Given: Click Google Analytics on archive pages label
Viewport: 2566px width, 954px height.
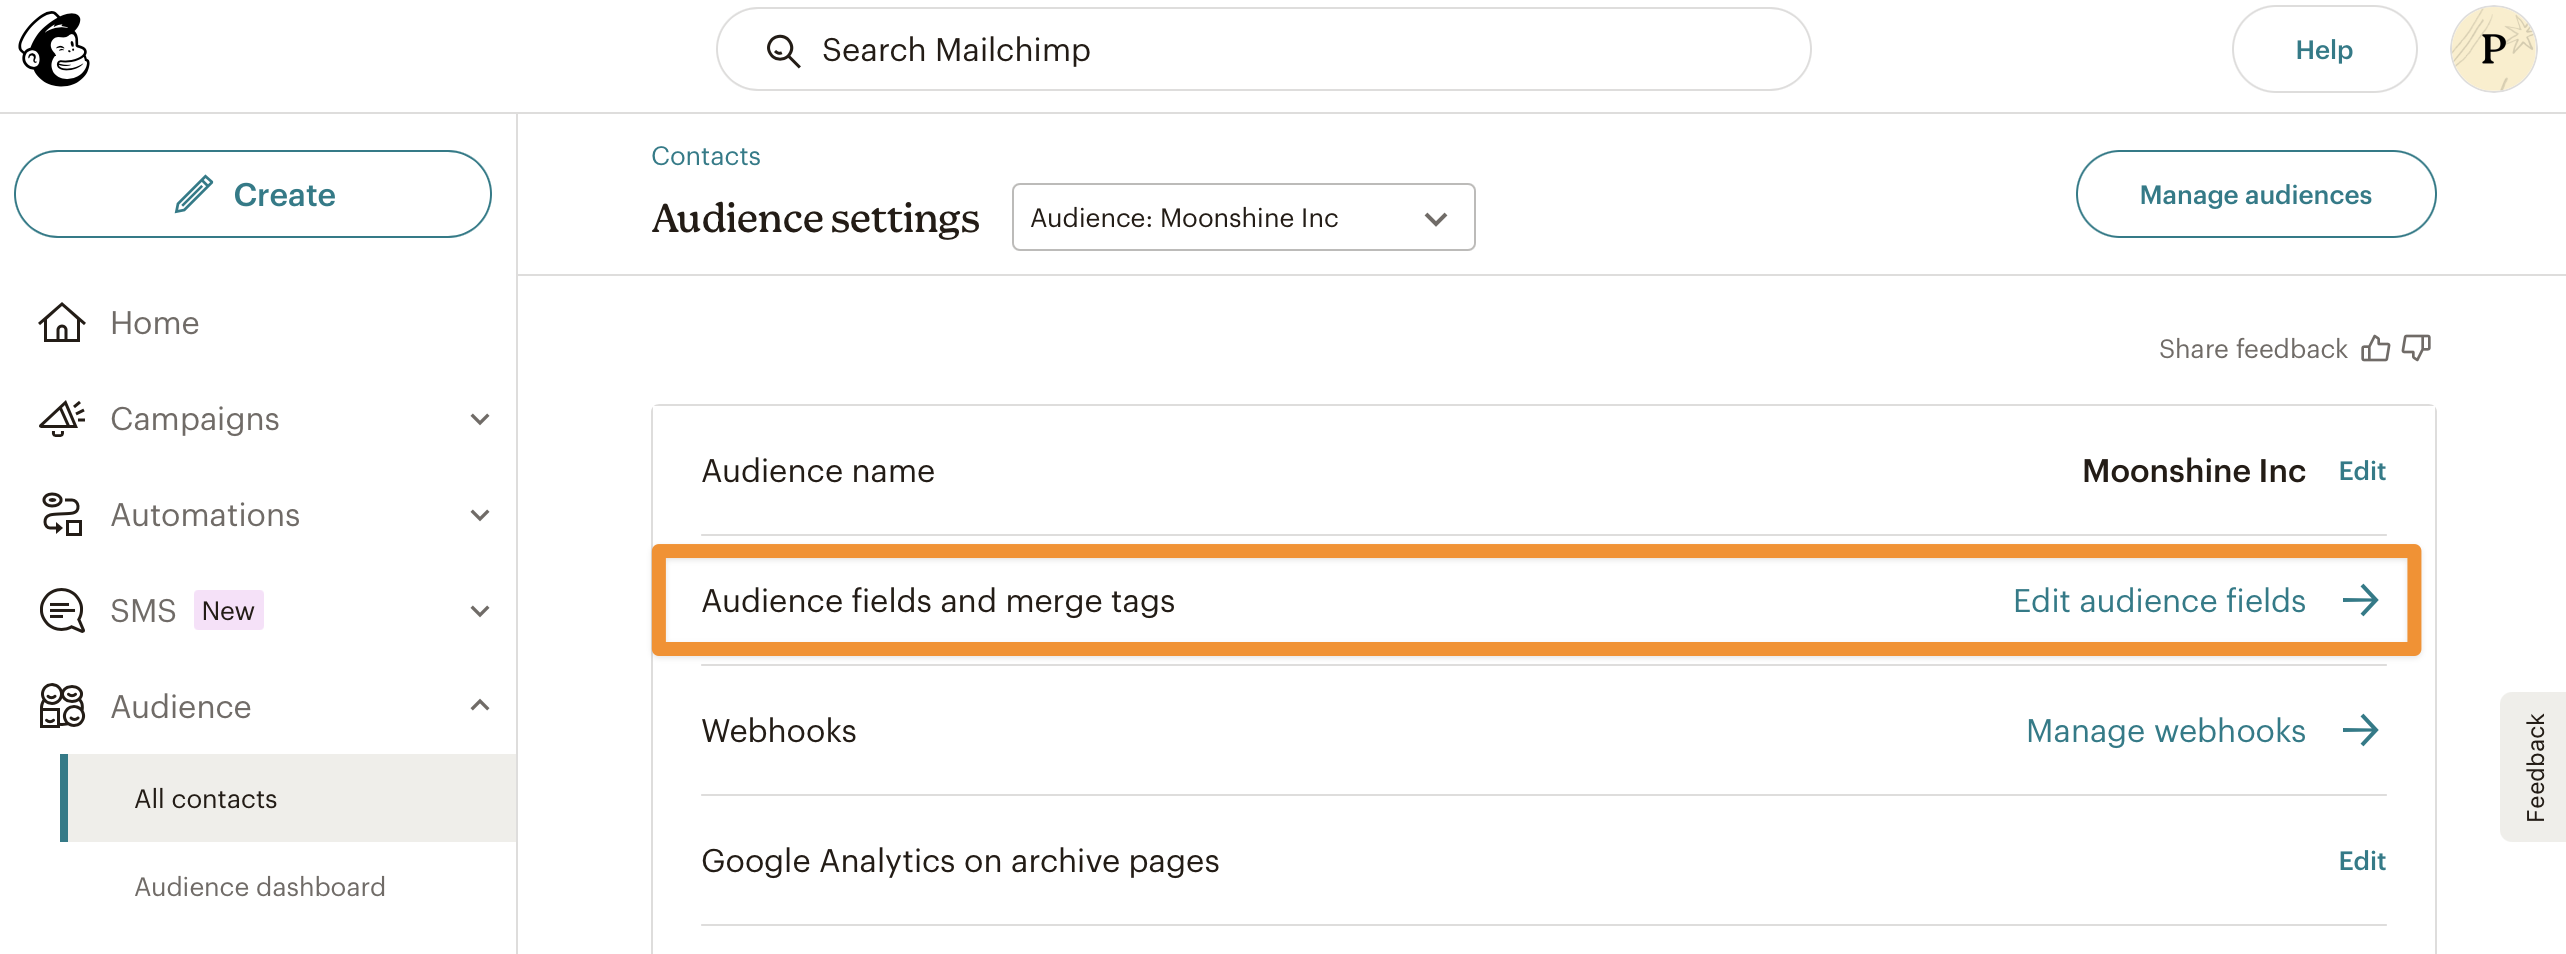Looking at the screenshot, I should pyautogui.click(x=960, y=861).
